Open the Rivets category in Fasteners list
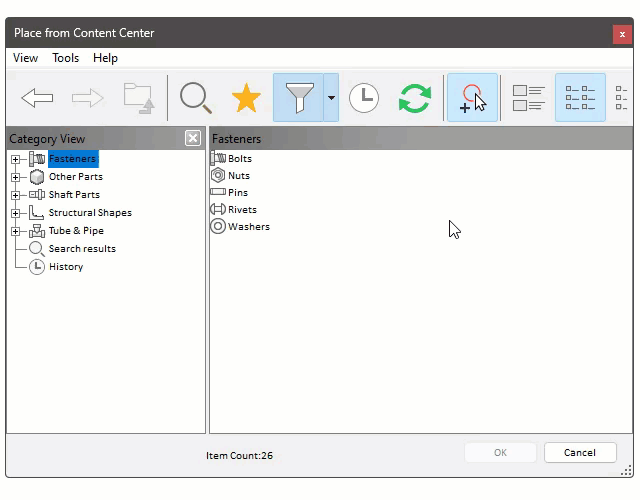This screenshot has height=500, width=640. click(x=242, y=209)
